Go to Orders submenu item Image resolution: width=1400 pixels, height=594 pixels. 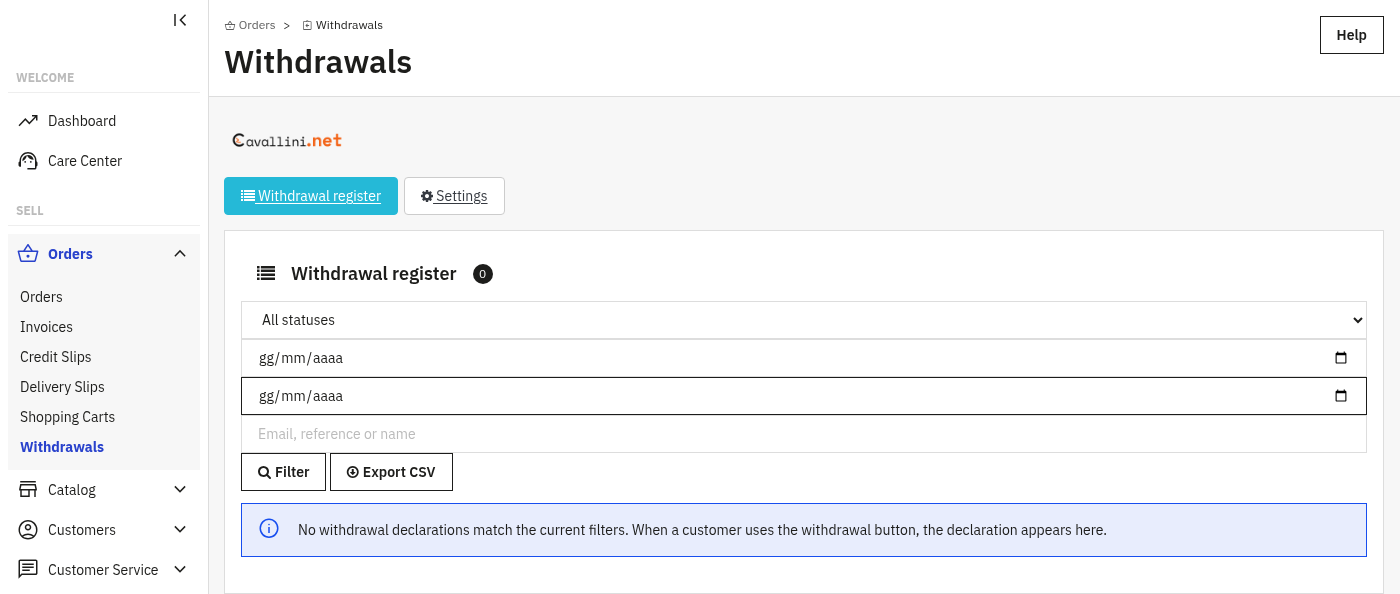pos(41,297)
